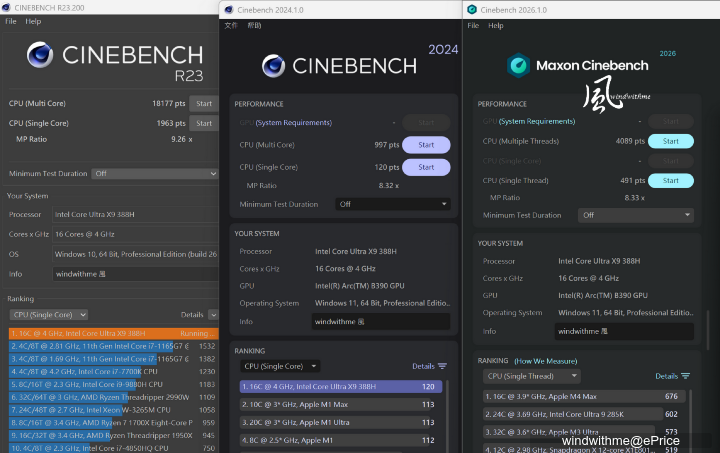720x453 pixels.
Task: Select R23 rank 6 Threadripper 2990W row
Action: coord(113,397)
